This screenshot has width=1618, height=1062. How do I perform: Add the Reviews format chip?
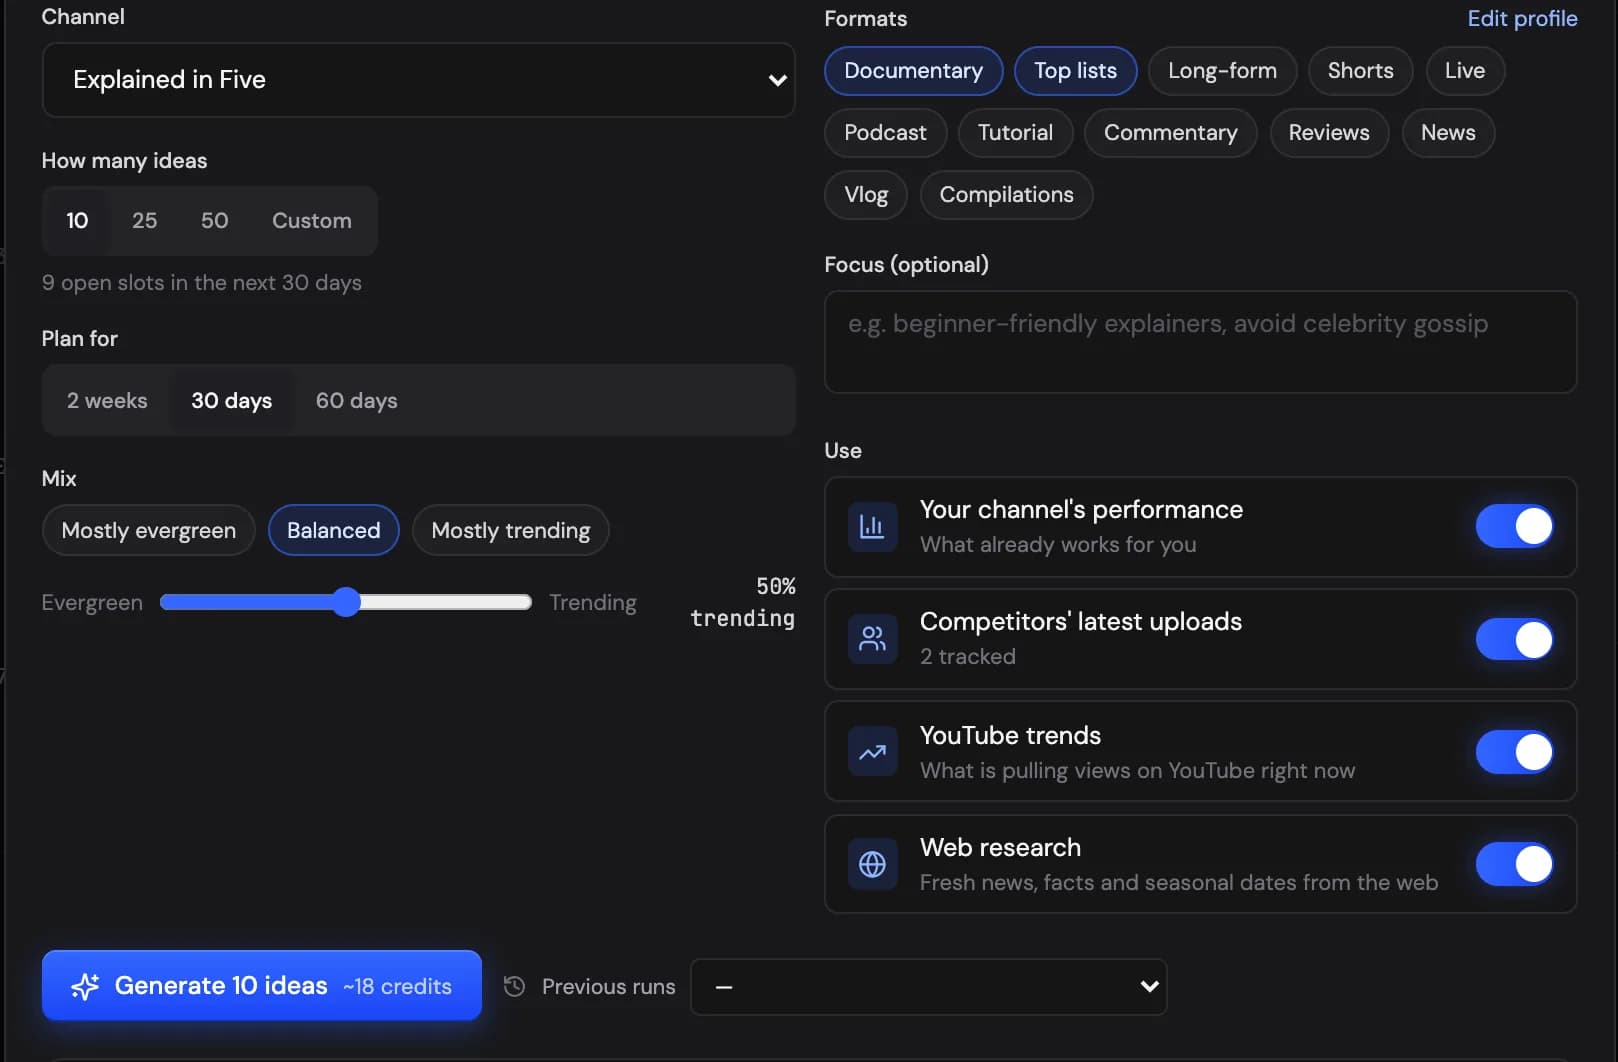(x=1329, y=133)
